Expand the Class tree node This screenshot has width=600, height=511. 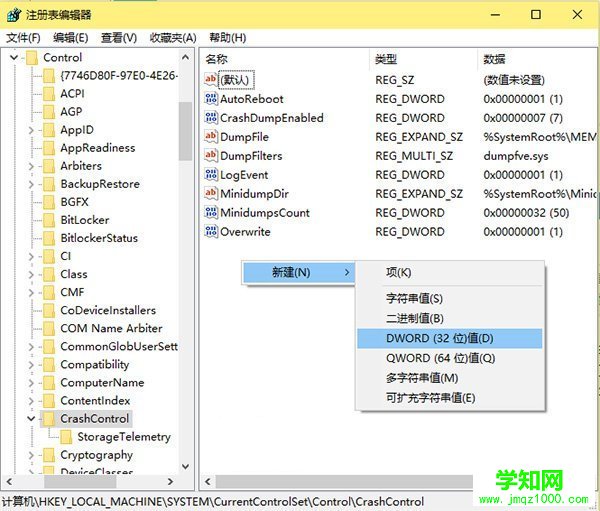pos(31,274)
